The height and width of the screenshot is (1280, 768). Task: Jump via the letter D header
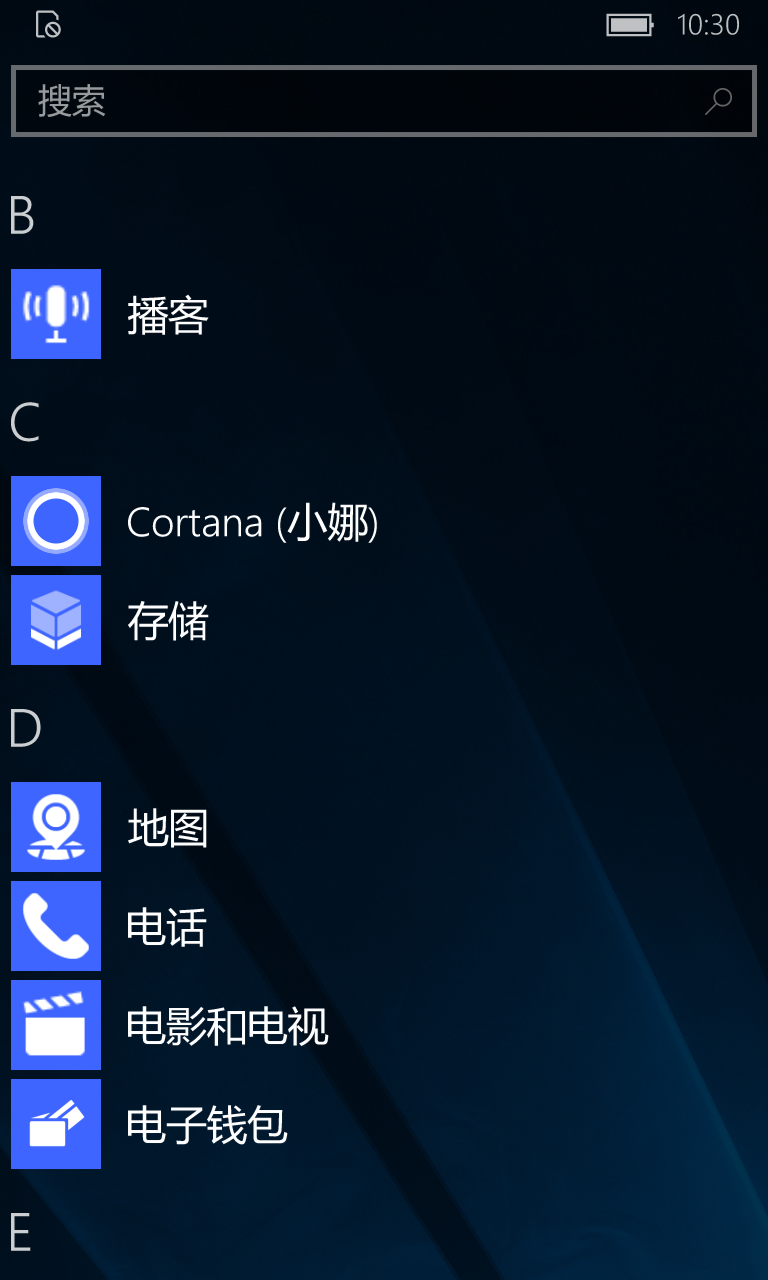25,729
